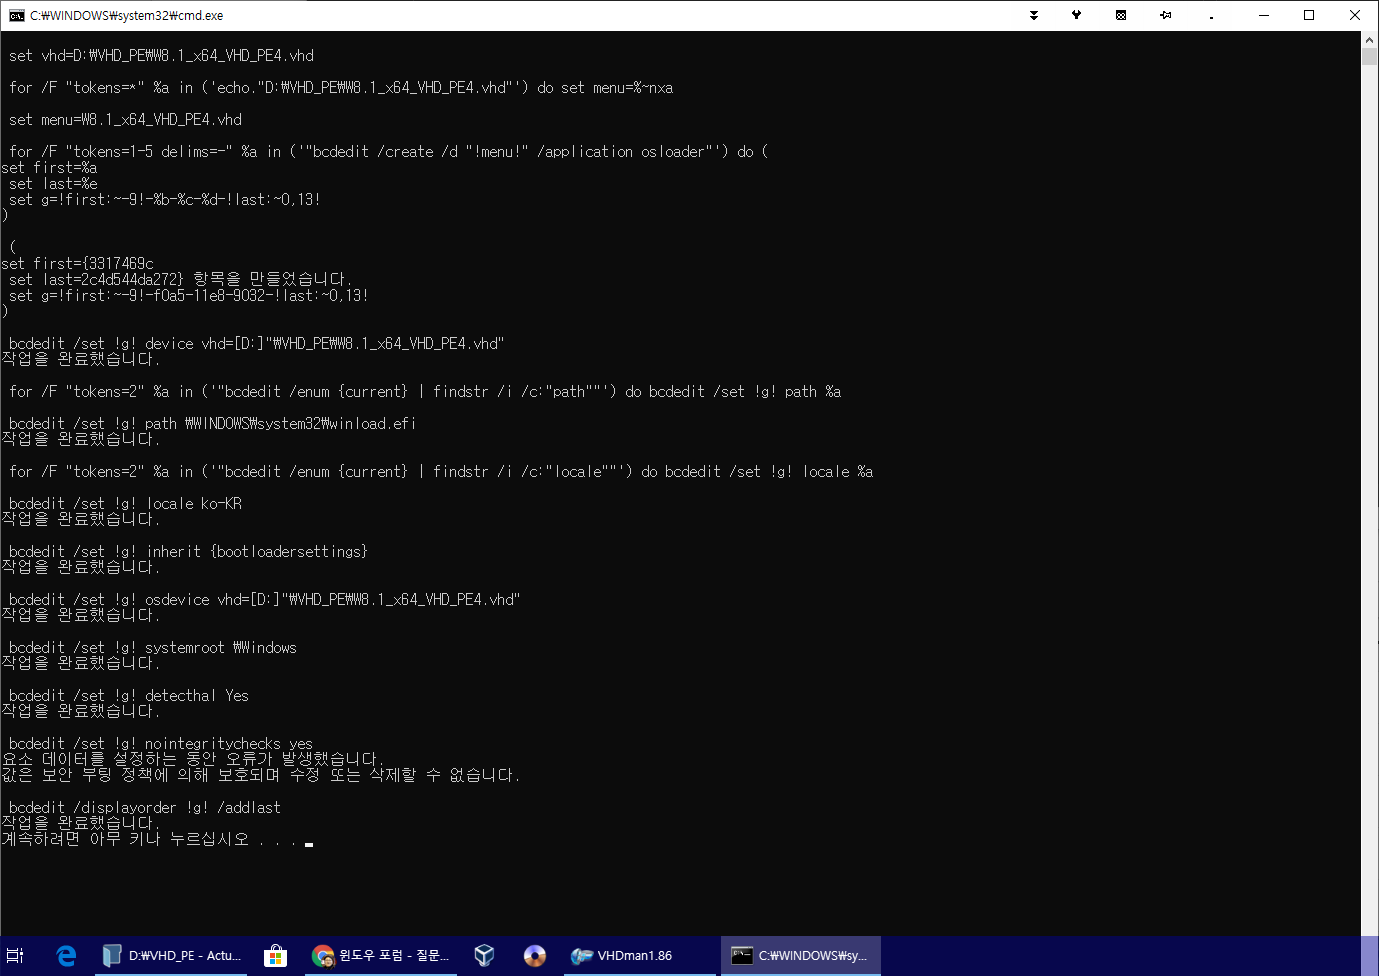This screenshot has width=1379, height=976.
Task: Open Task View on the taskbar
Action: tap(15, 956)
